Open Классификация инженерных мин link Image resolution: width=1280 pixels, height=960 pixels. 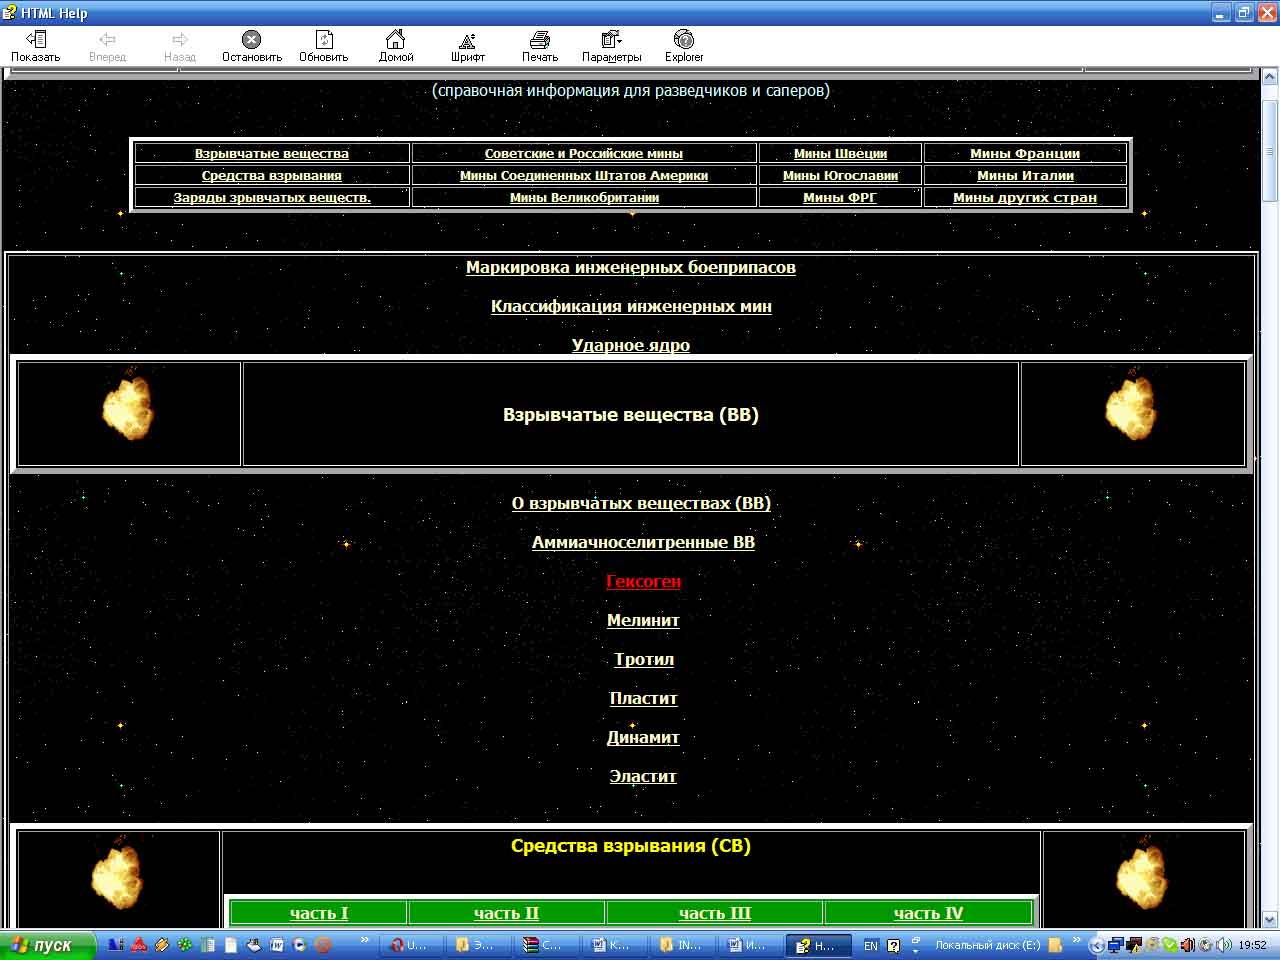[x=631, y=306]
